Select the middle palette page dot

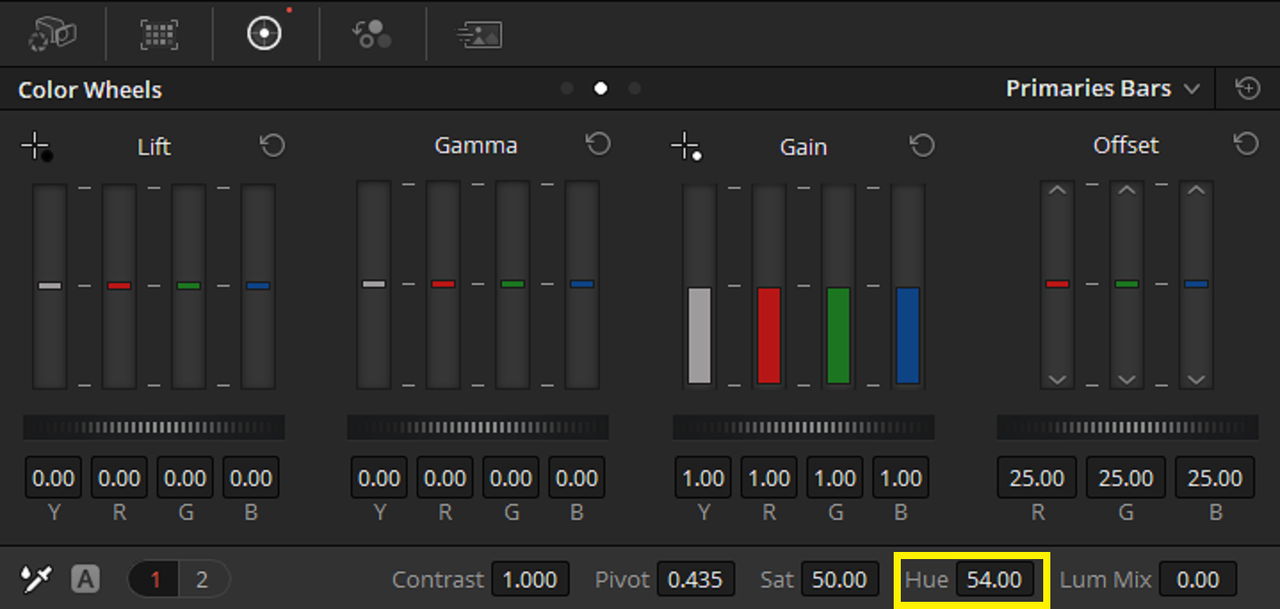click(x=600, y=88)
